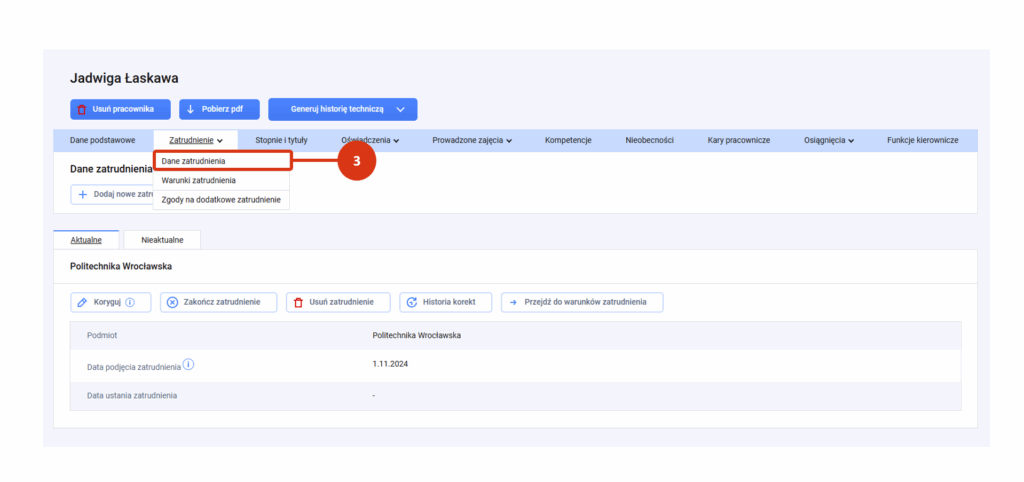Click the info icon inside Koryguj button
The image size is (1024, 482).
coord(130,302)
